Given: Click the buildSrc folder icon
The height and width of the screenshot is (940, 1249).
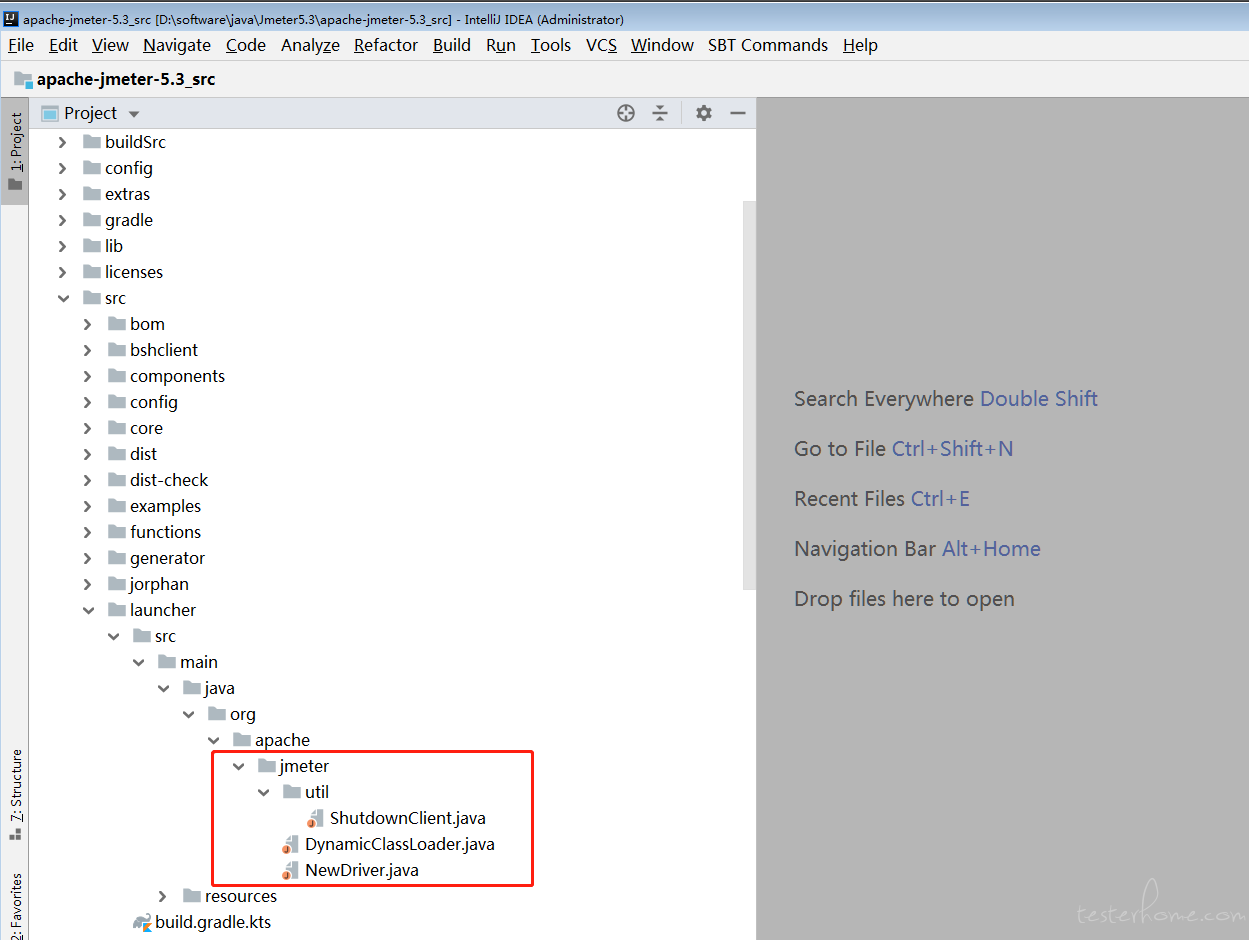Looking at the screenshot, I should 91,142.
